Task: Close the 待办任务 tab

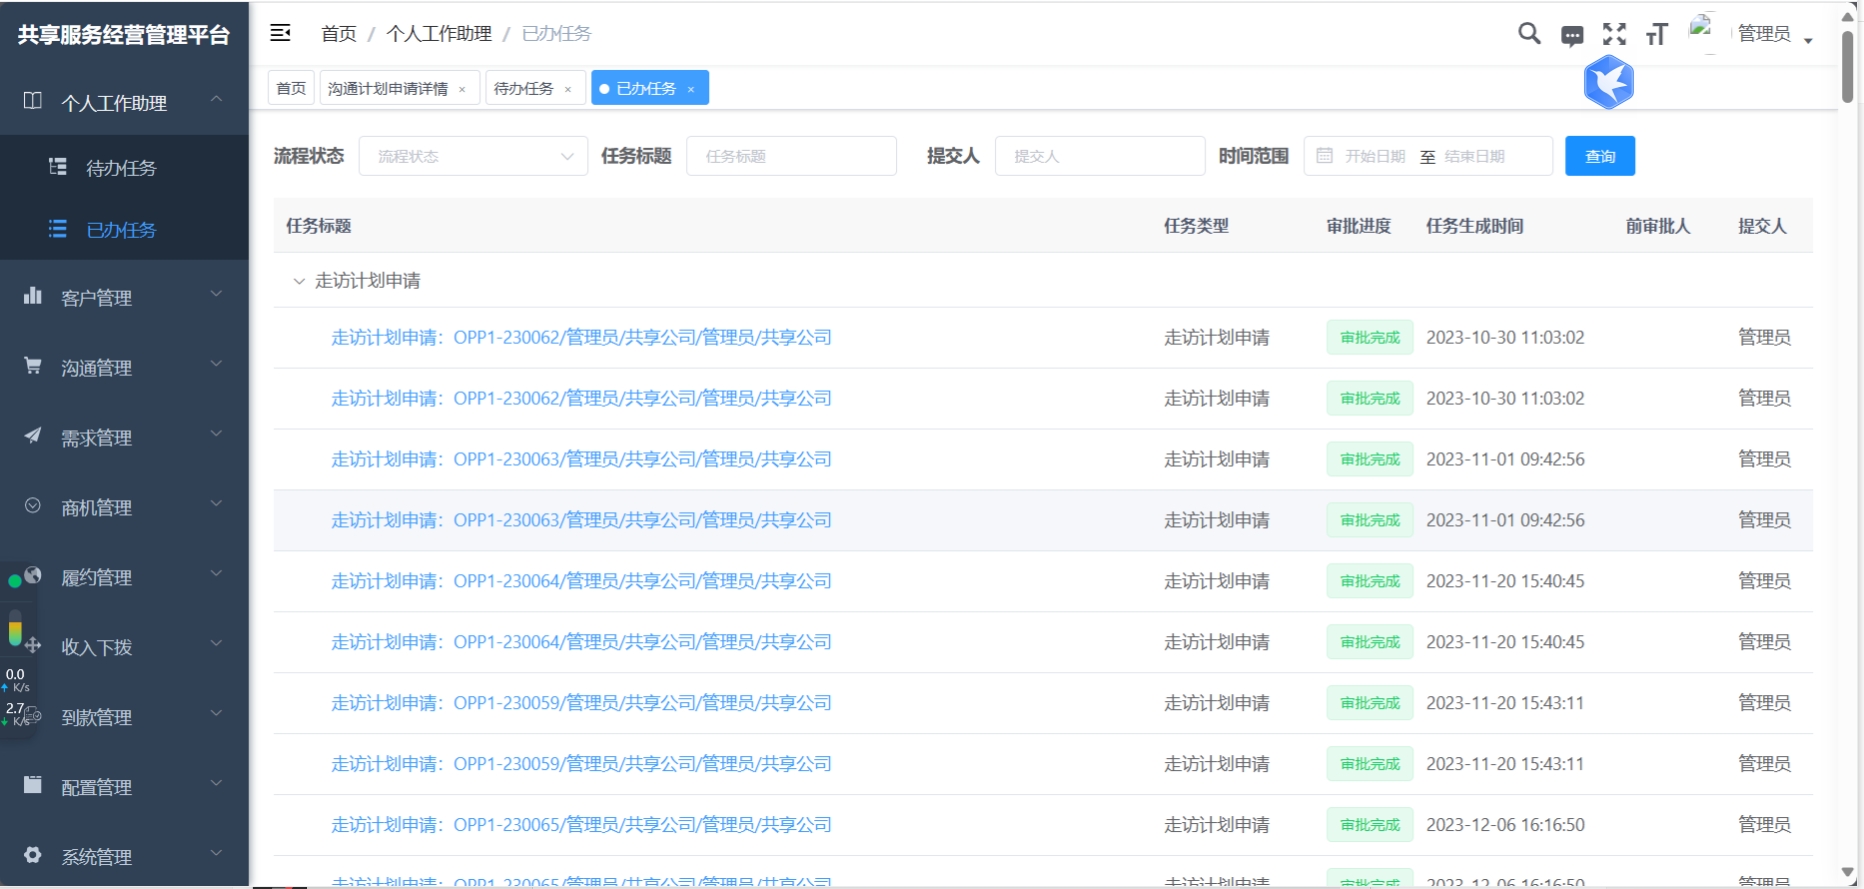Action: (x=568, y=89)
